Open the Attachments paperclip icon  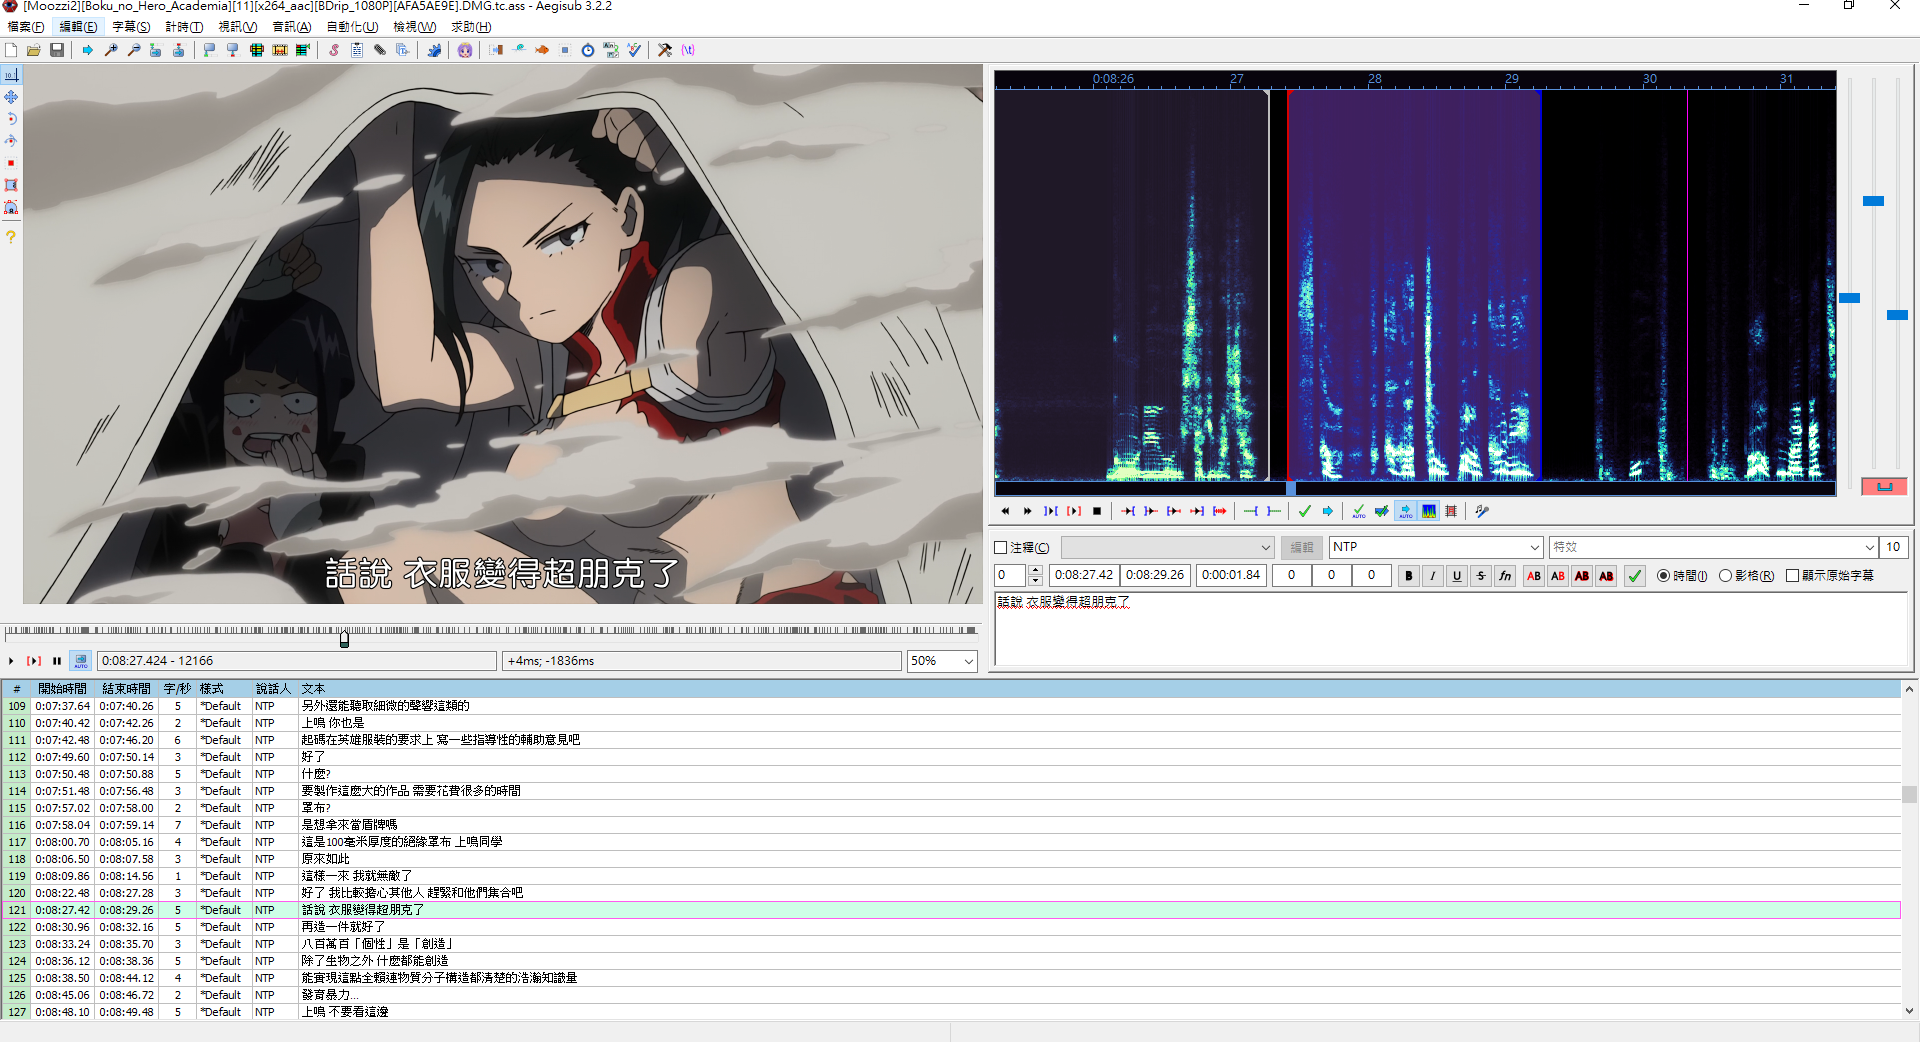point(380,50)
